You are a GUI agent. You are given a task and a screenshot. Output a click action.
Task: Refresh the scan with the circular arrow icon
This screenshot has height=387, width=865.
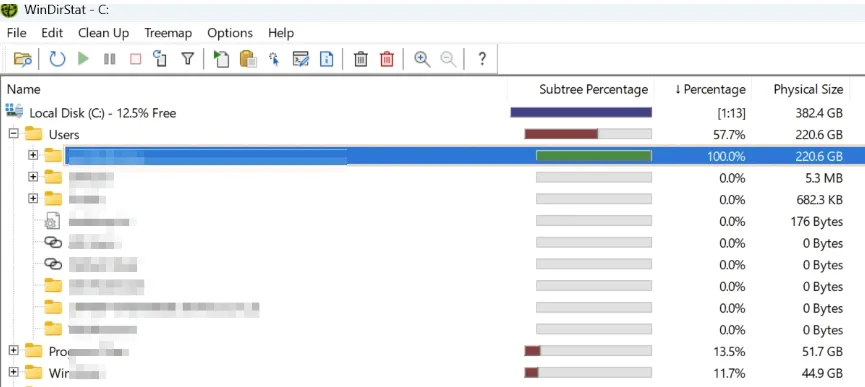click(x=57, y=58)
